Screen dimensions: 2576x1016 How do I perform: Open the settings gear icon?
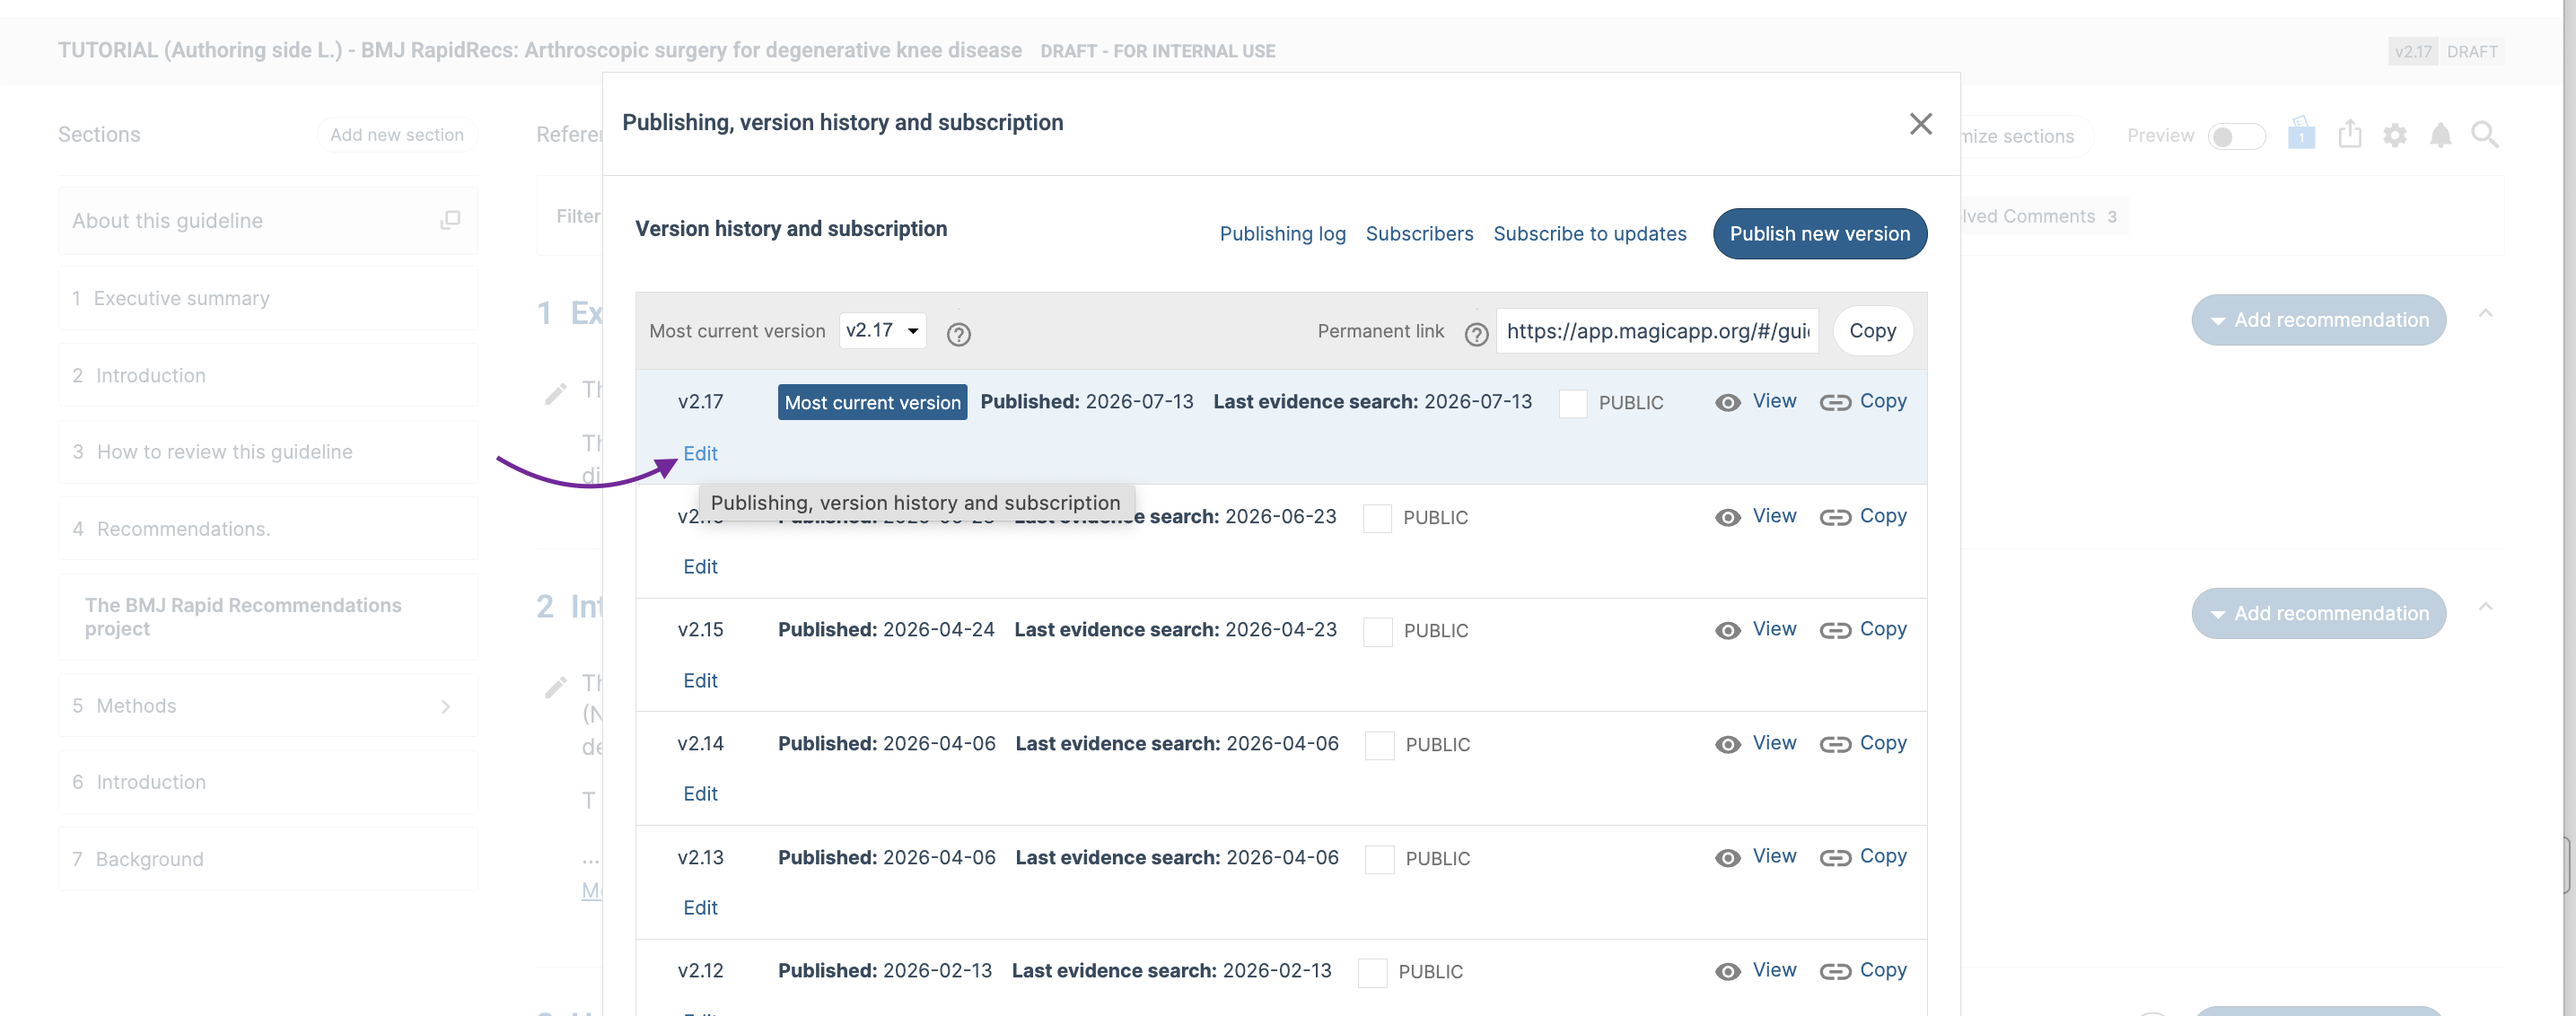pyautogui.click(x=2394, y=135)
